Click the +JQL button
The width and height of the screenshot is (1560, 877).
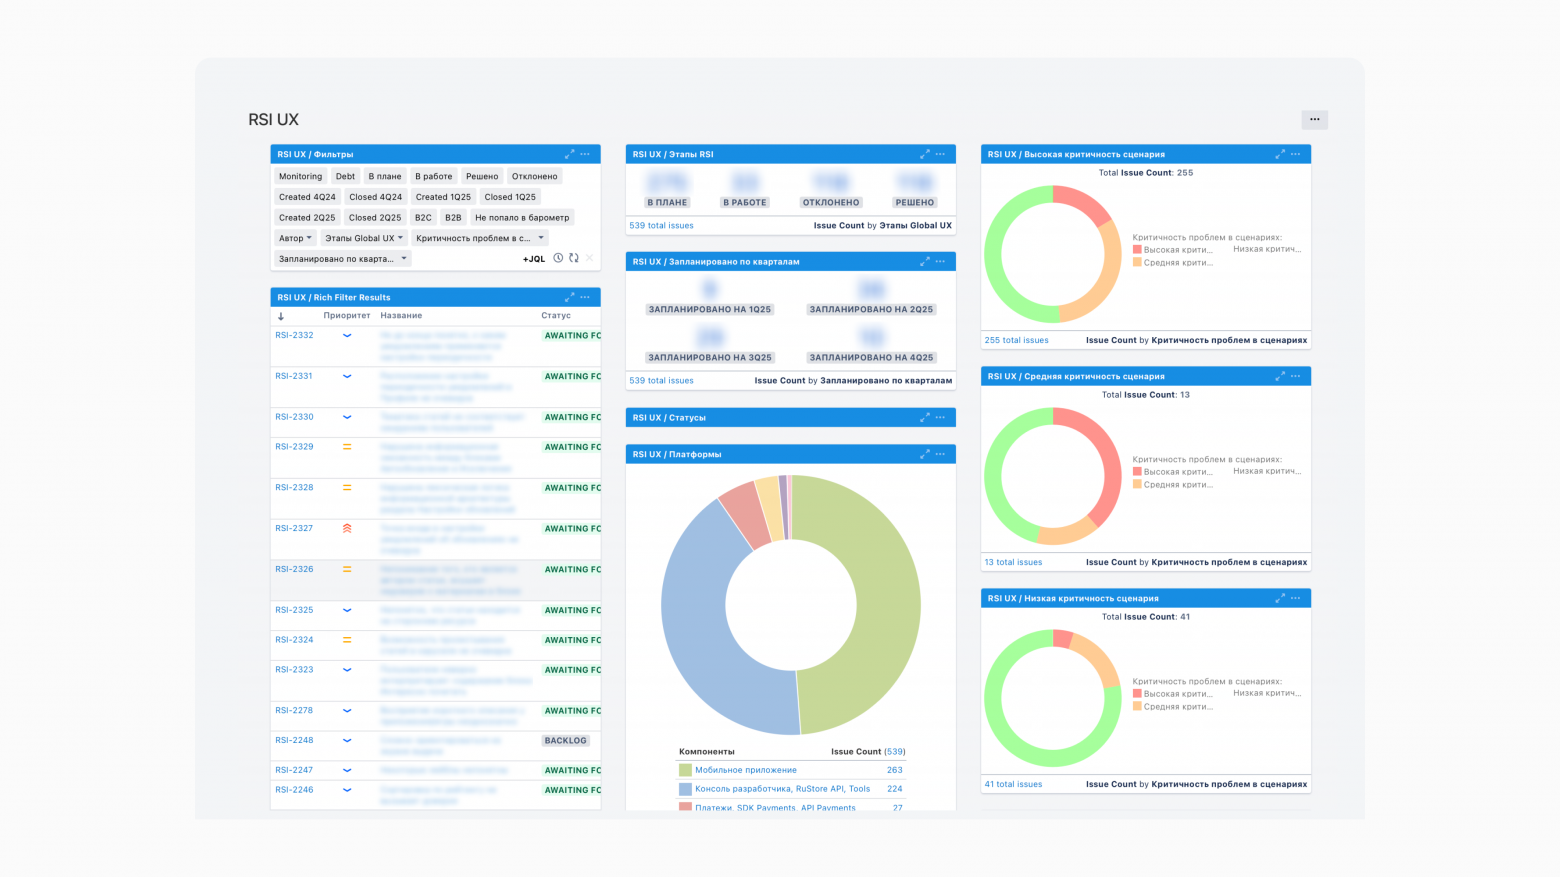[534, 259]
